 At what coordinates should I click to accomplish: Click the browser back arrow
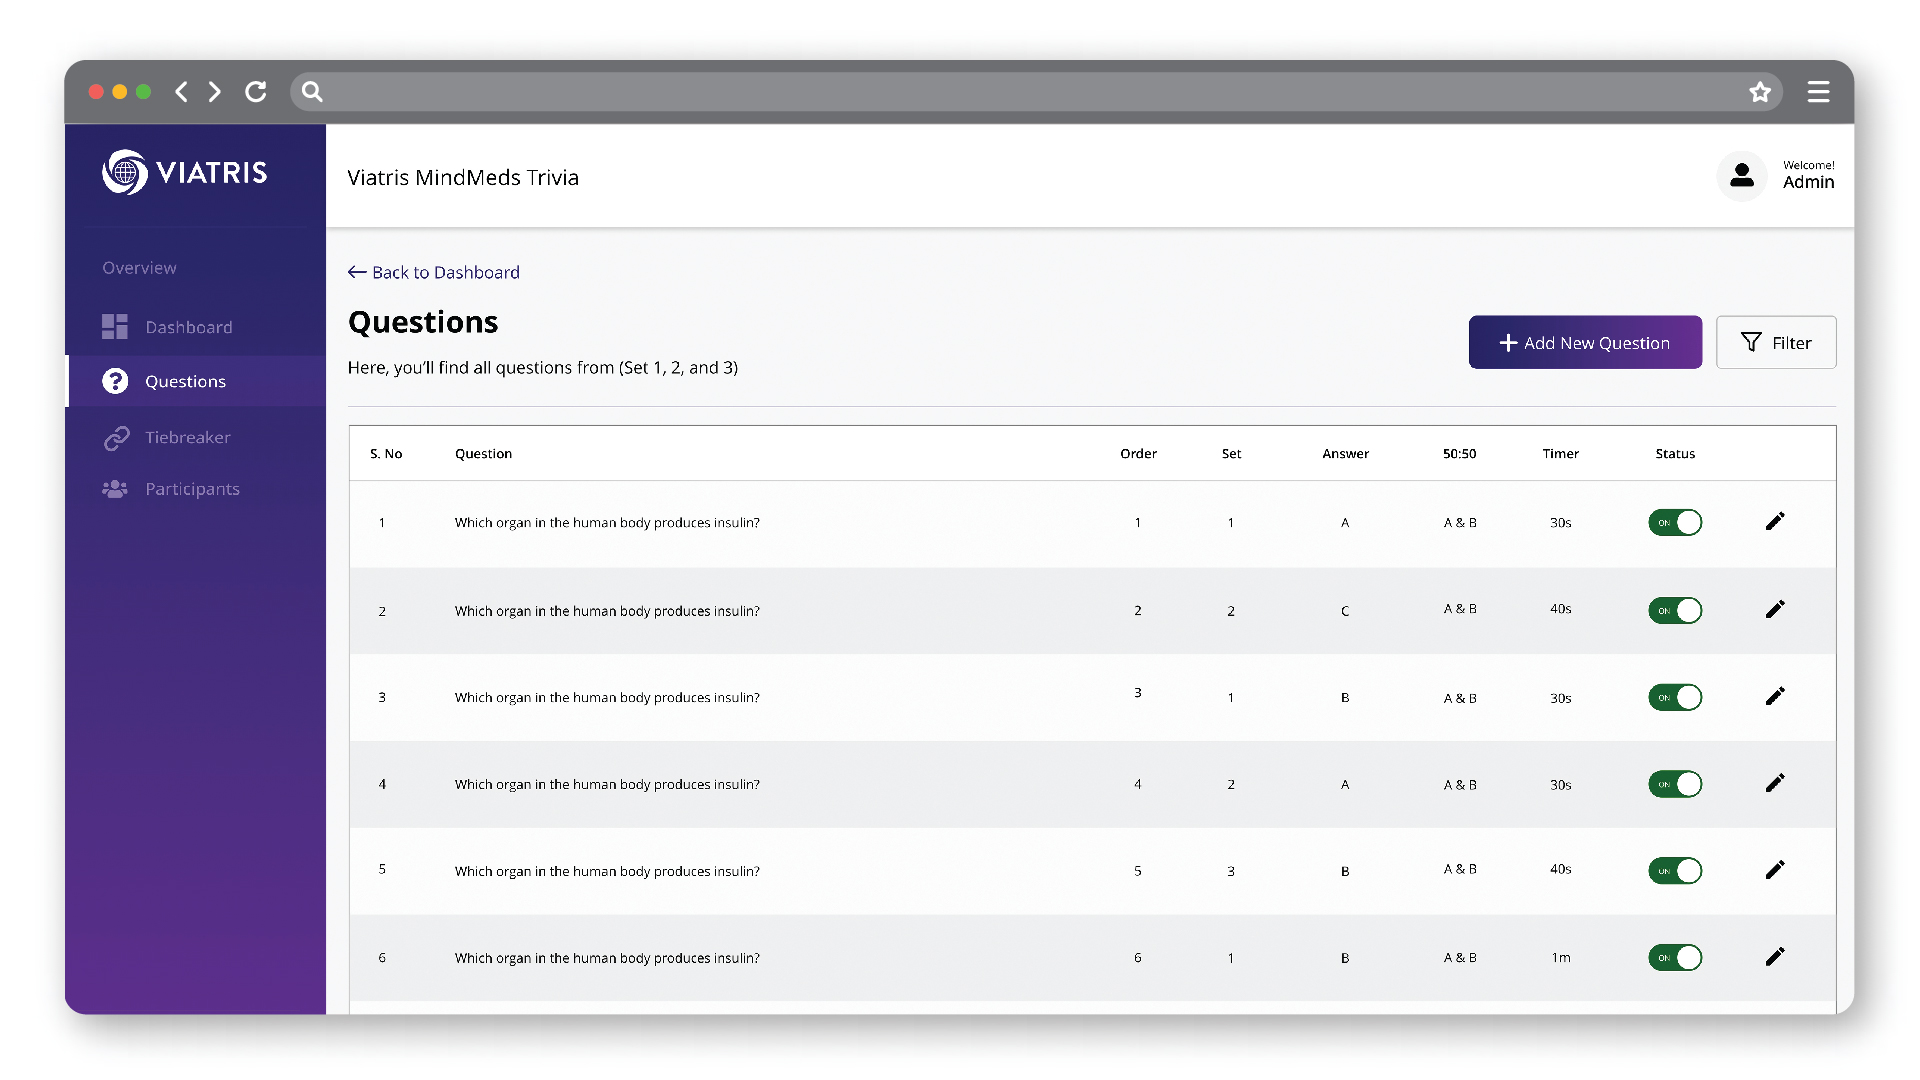181,92
